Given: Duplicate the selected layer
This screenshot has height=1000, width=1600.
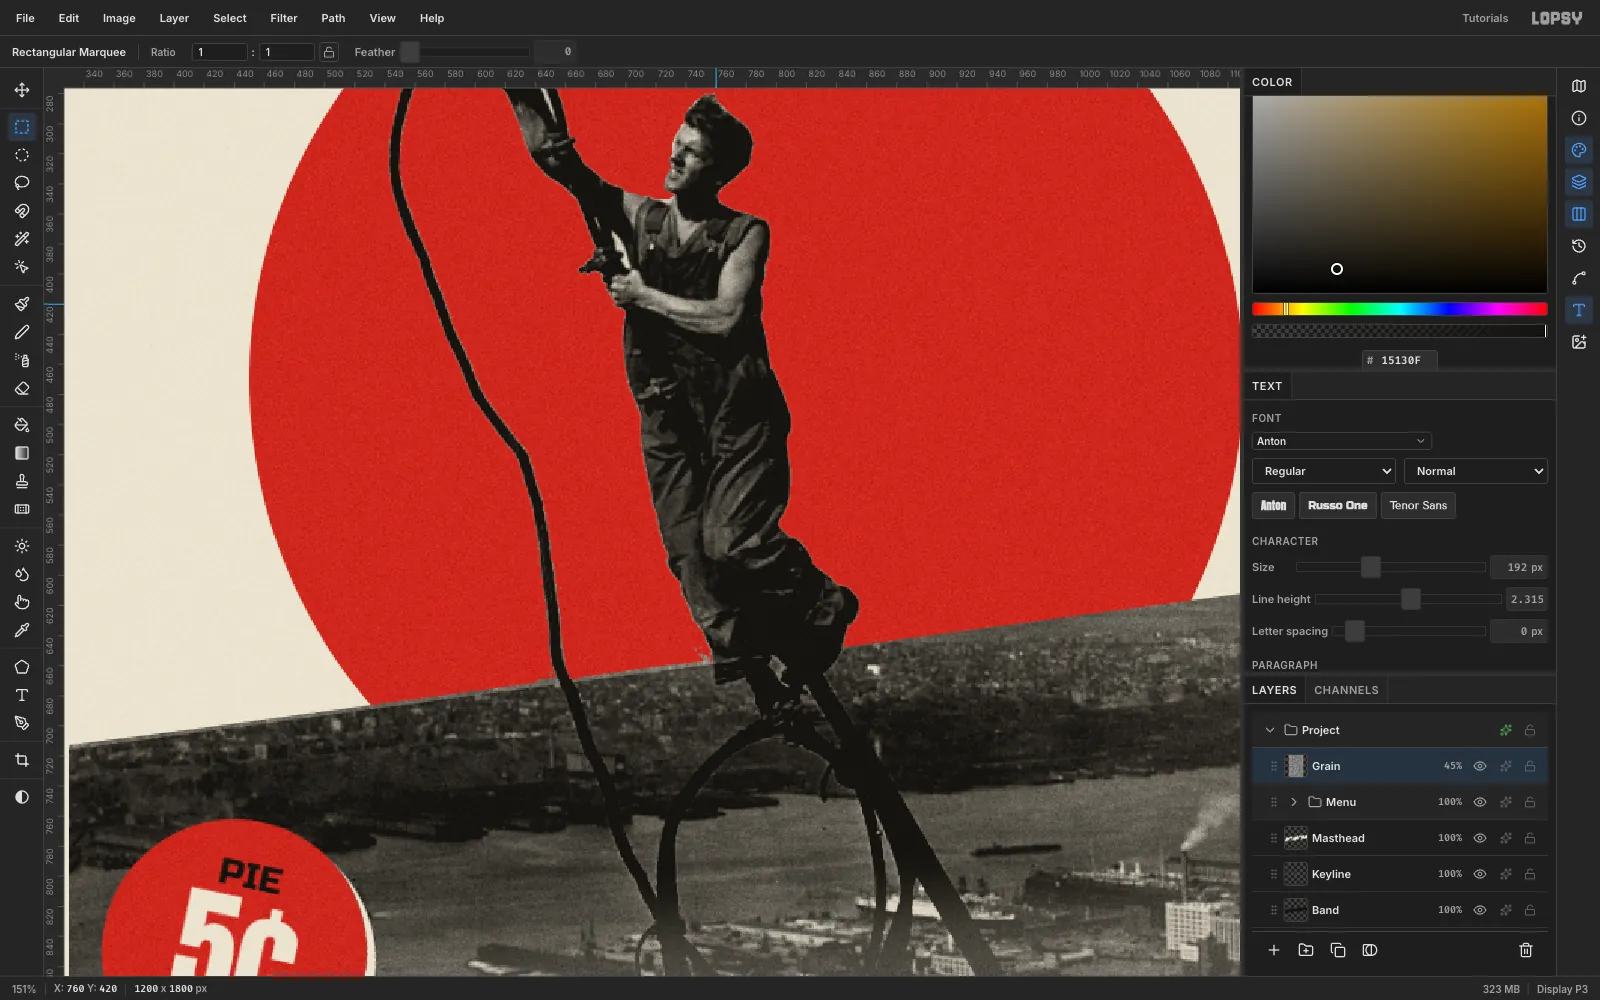Looking at the screenshot, I should (x=1338, y=950).
